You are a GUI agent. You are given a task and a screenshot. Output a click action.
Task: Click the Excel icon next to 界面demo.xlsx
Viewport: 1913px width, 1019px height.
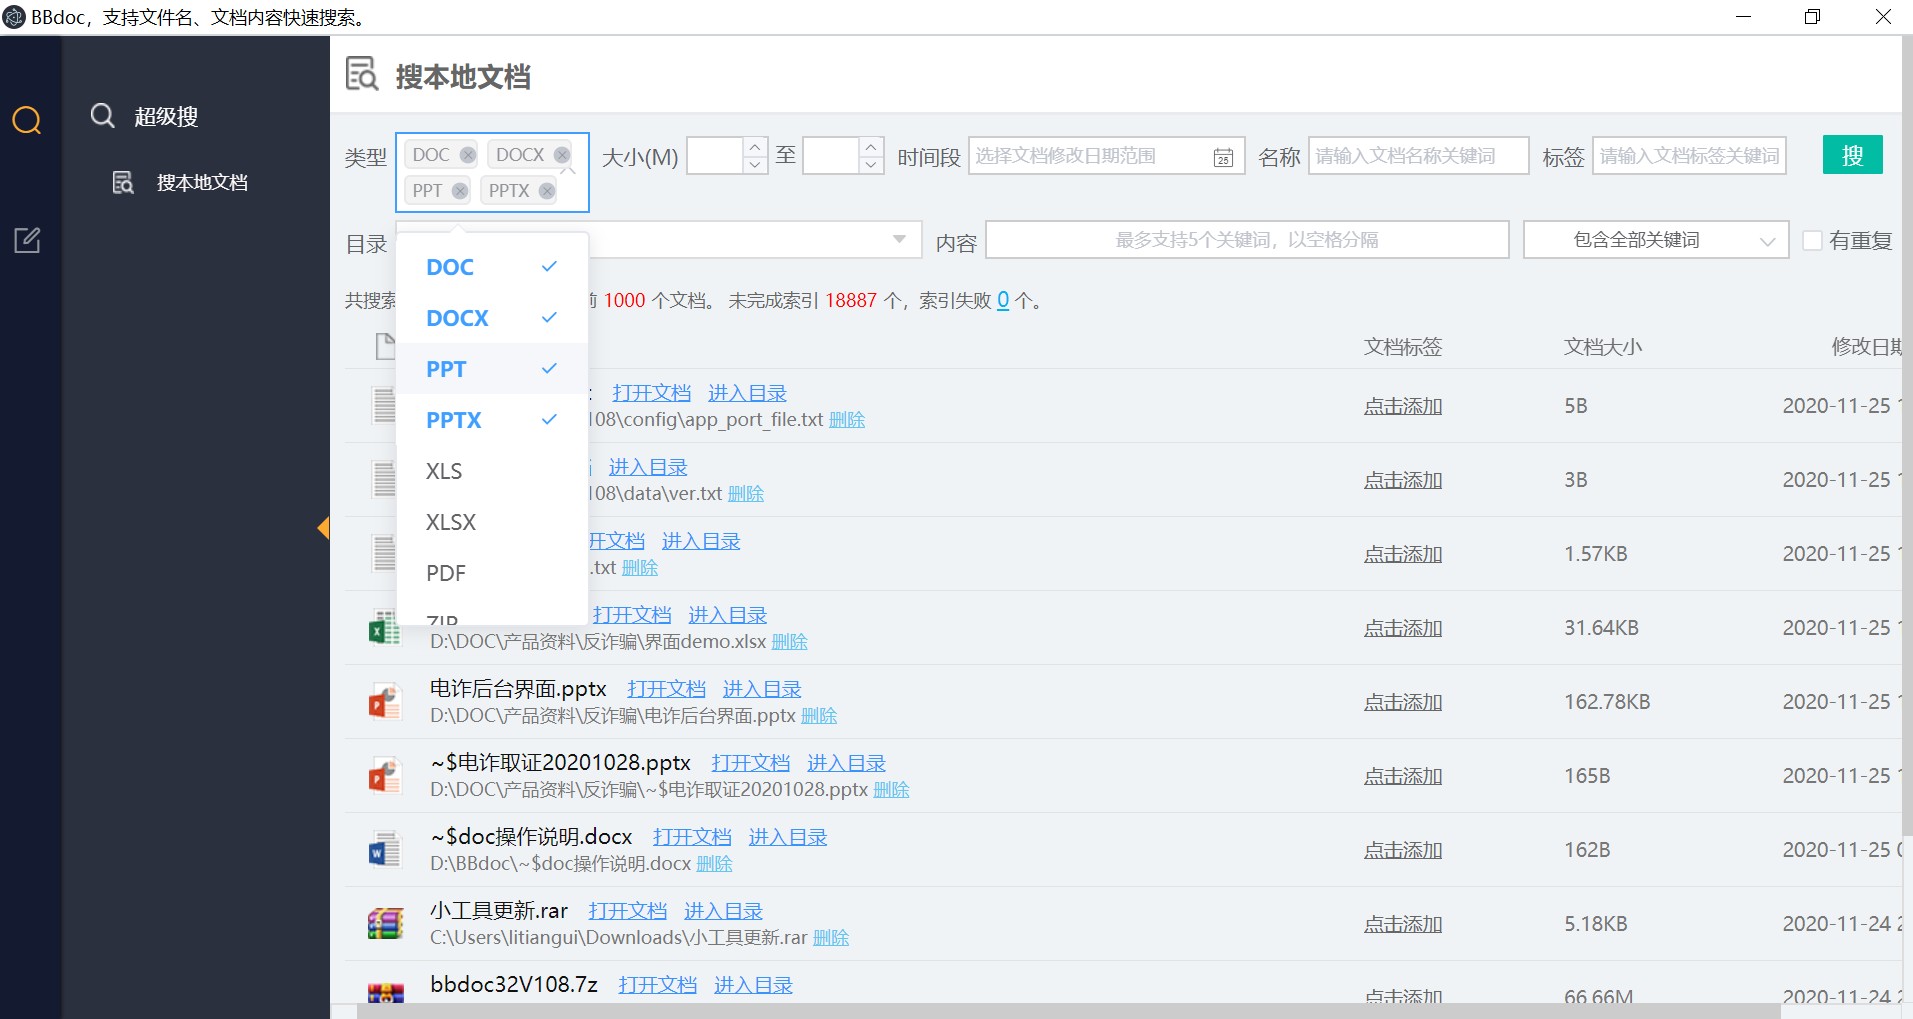coord(385,627)
